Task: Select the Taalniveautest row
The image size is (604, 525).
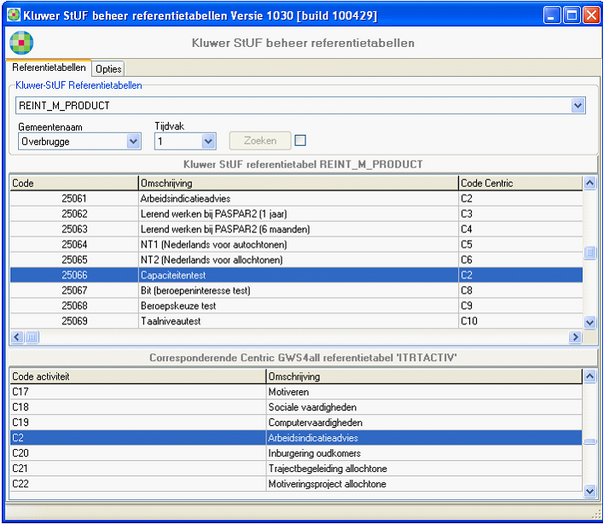Action: tap(296, 321)
